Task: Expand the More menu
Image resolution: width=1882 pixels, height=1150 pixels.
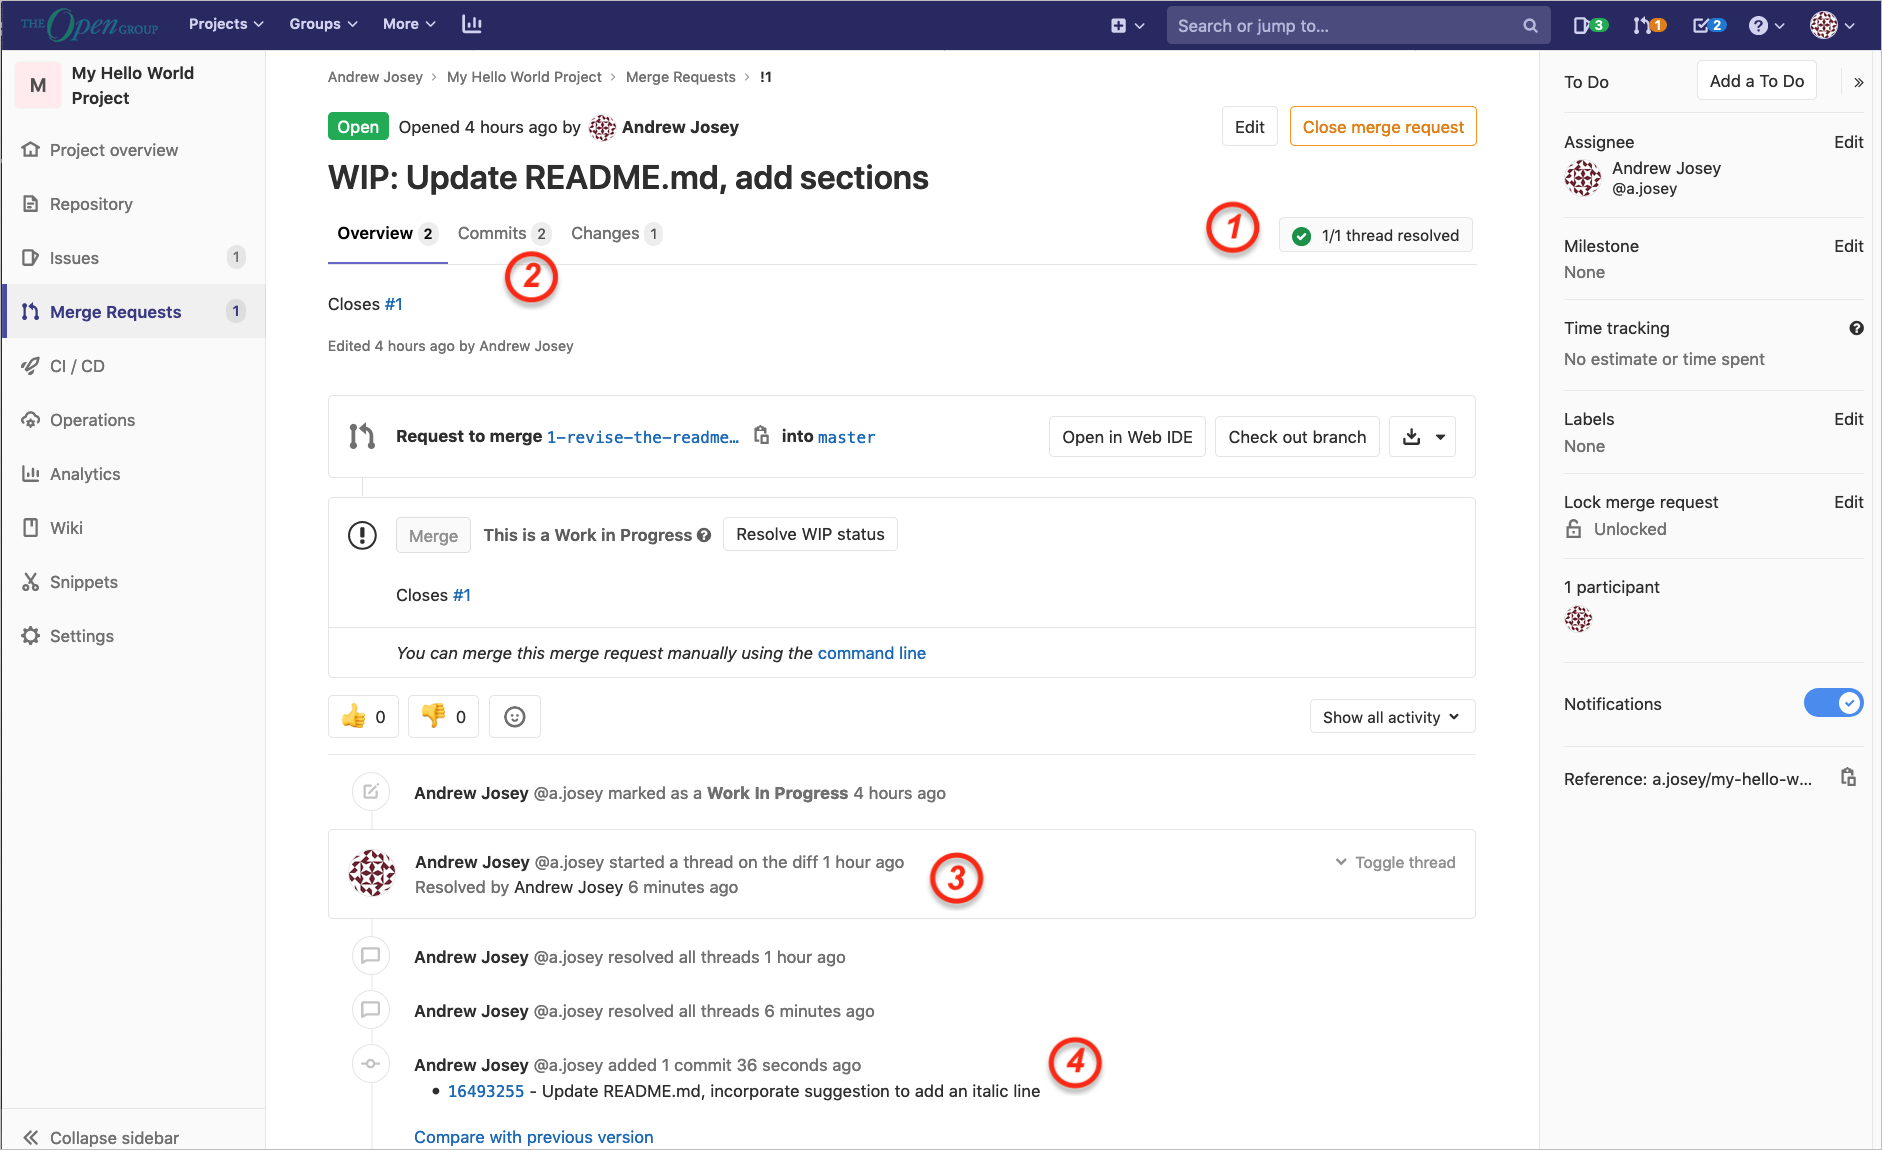Action: (x=409, y=24)
